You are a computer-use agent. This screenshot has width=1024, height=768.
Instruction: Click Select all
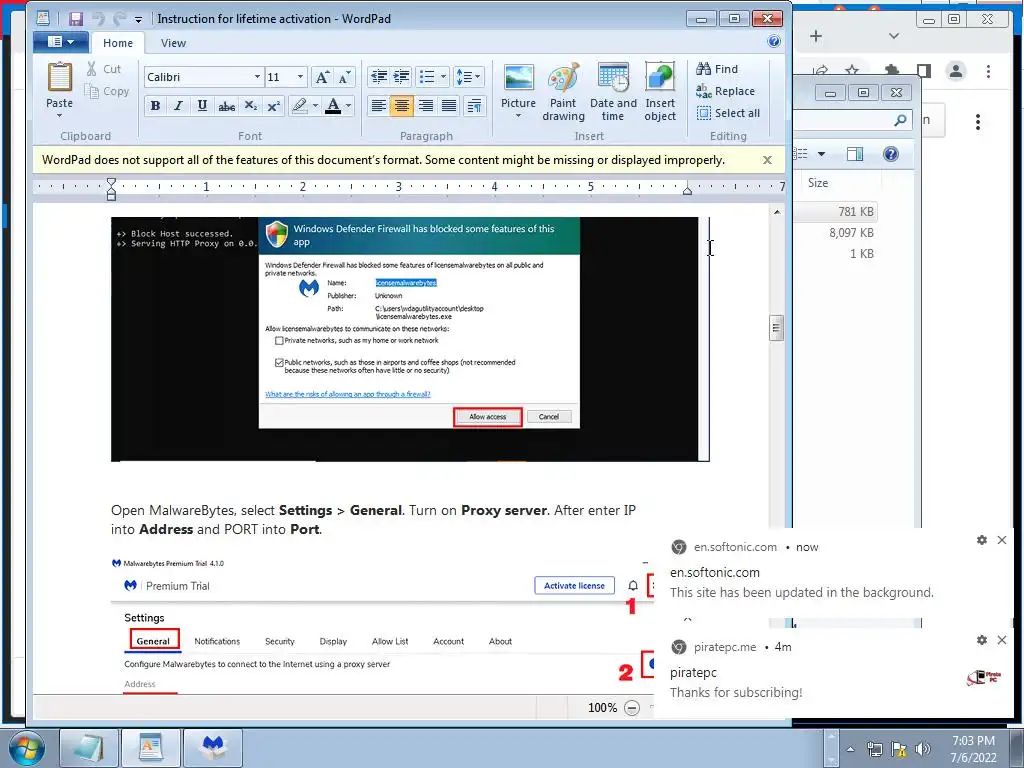[728, 113]
